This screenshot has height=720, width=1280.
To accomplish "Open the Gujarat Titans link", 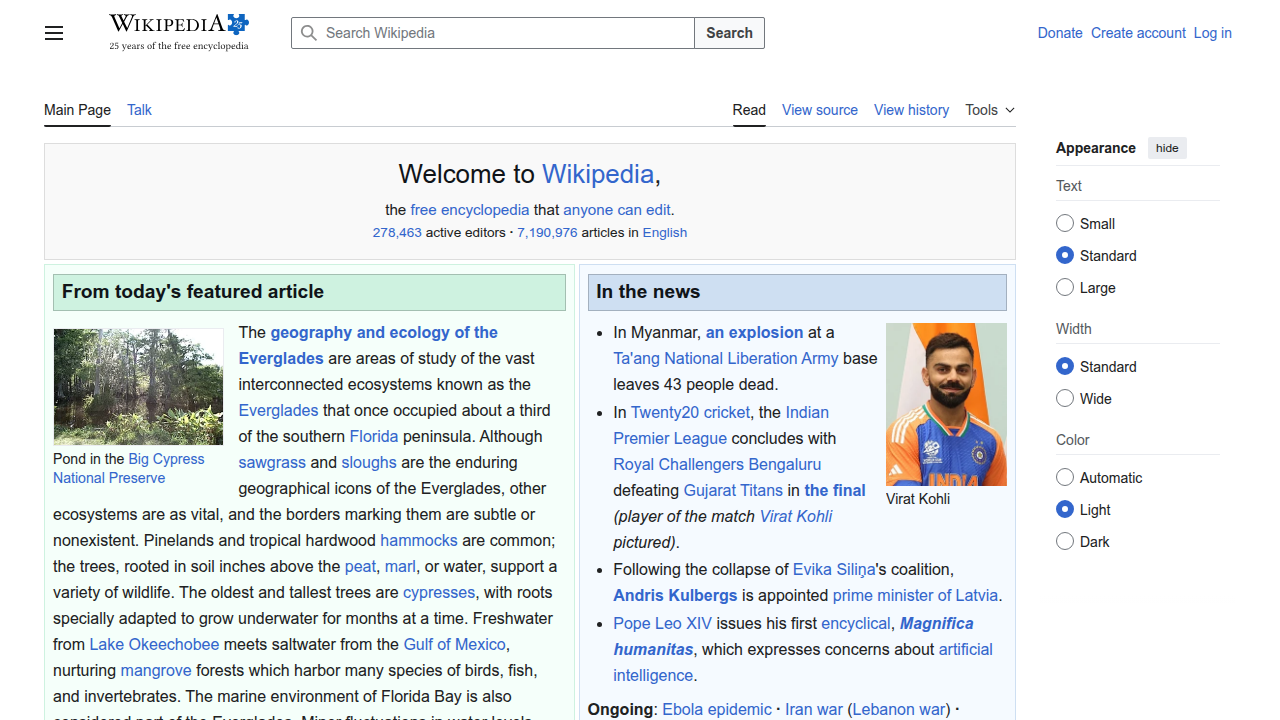I will tap(733, 490).
